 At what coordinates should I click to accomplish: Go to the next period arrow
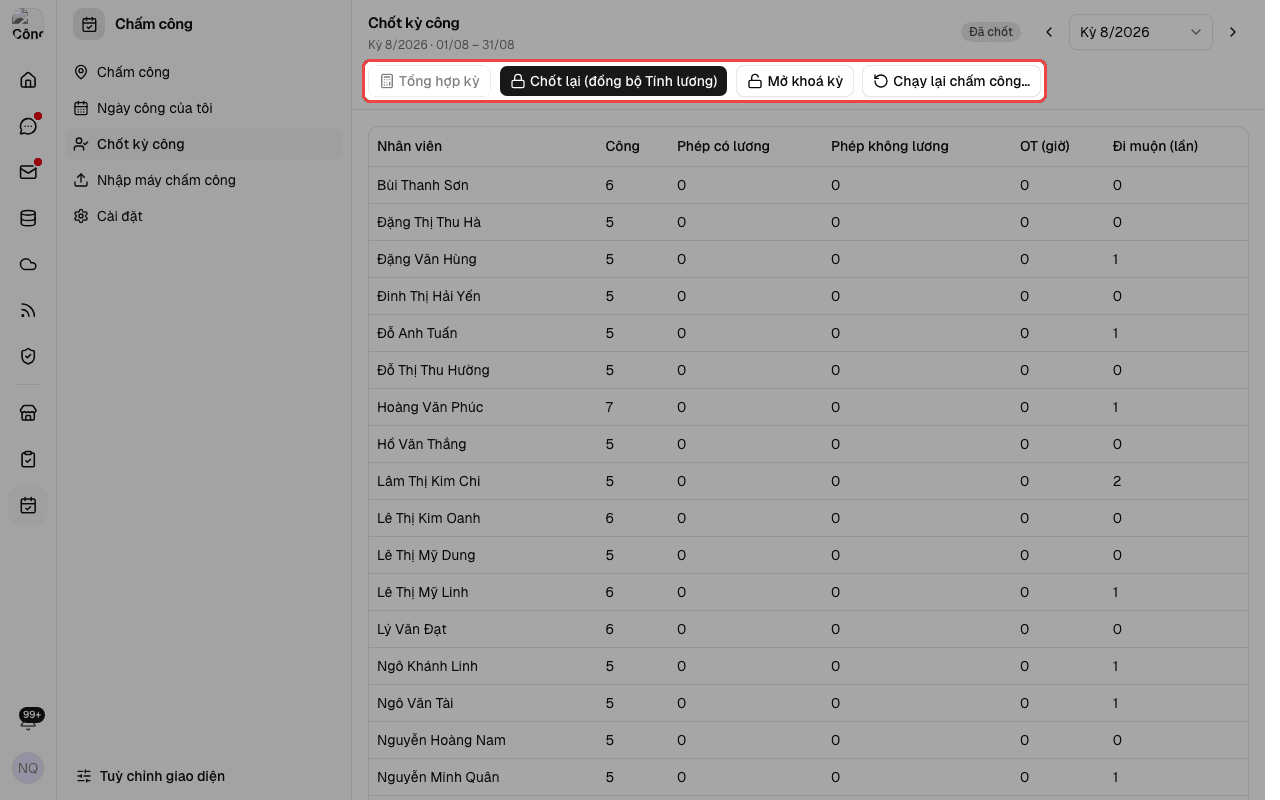(1233, 32)
